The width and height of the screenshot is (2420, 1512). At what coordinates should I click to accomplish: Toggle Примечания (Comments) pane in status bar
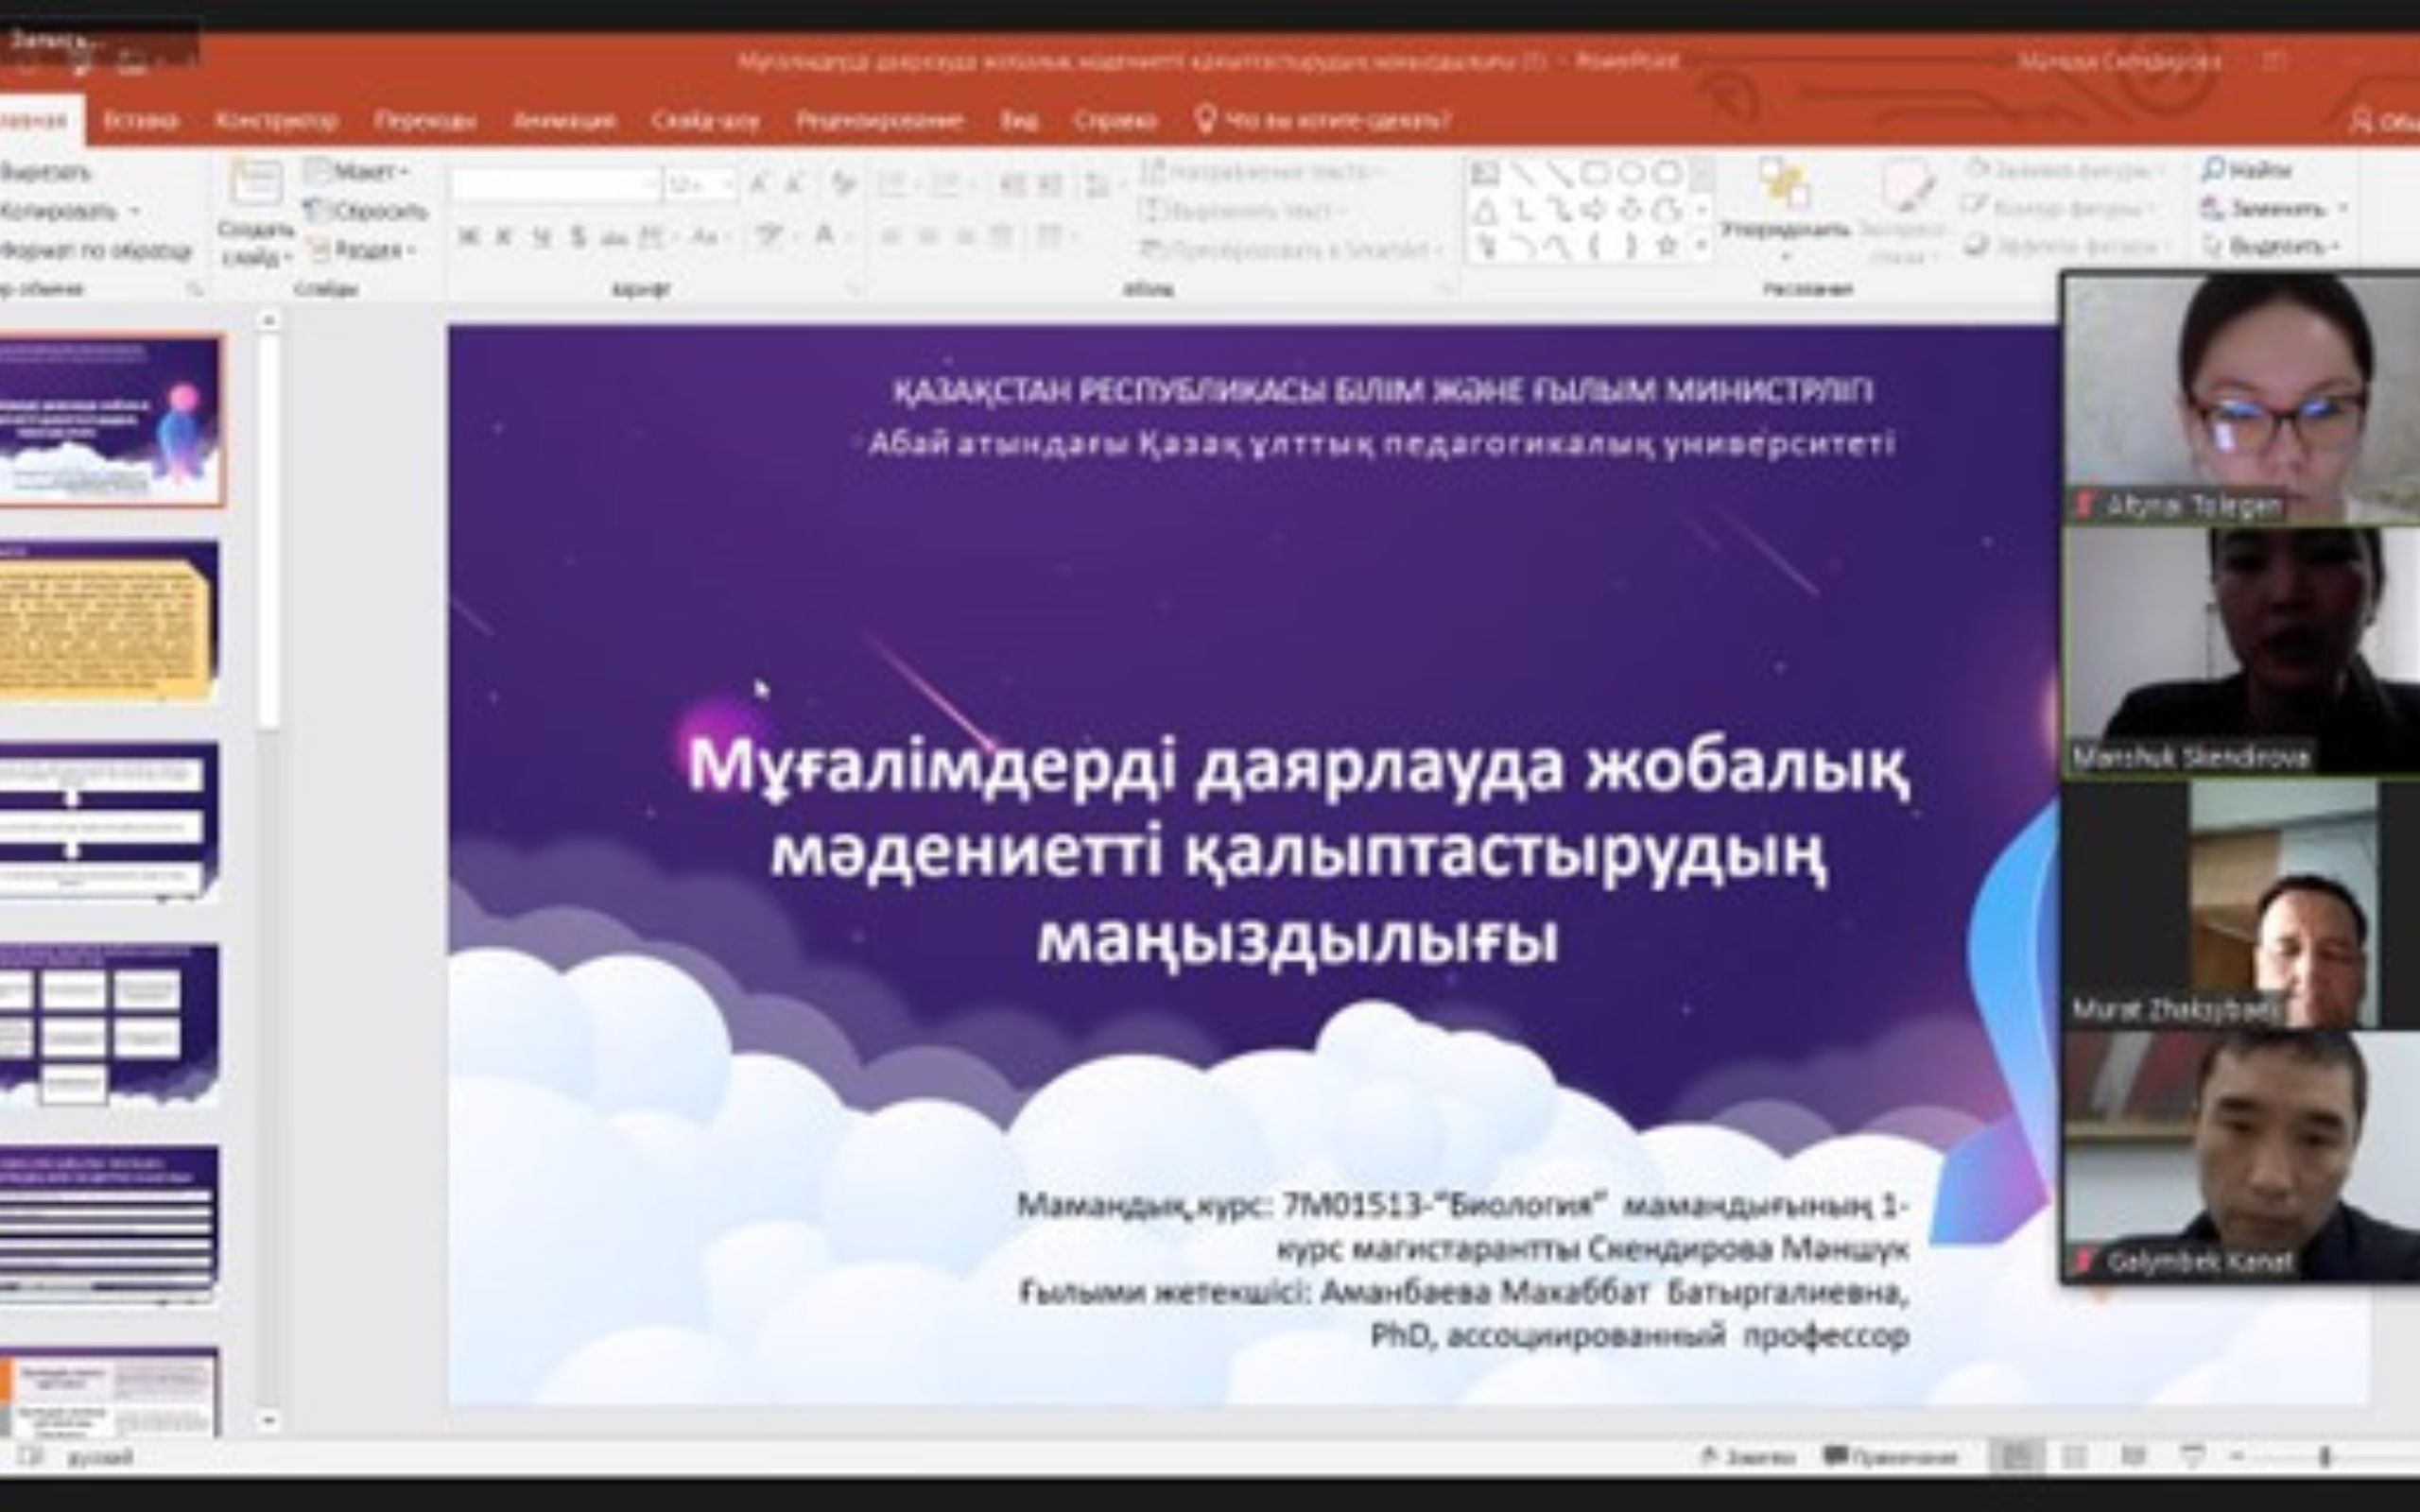pyautogui.click(x=1891, y=1457)
